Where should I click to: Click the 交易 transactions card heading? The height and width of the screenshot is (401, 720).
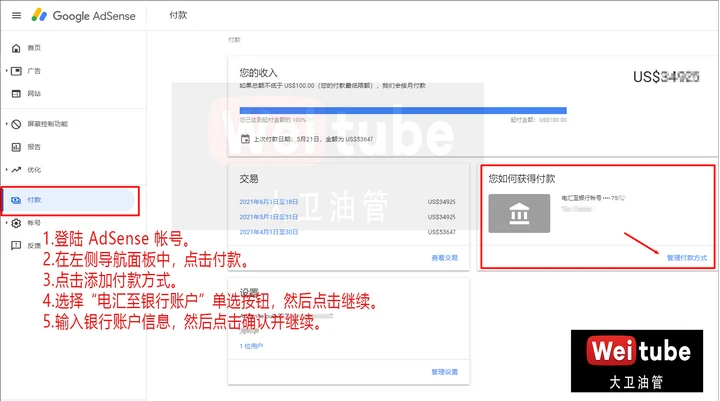click(x=248, y=179)
